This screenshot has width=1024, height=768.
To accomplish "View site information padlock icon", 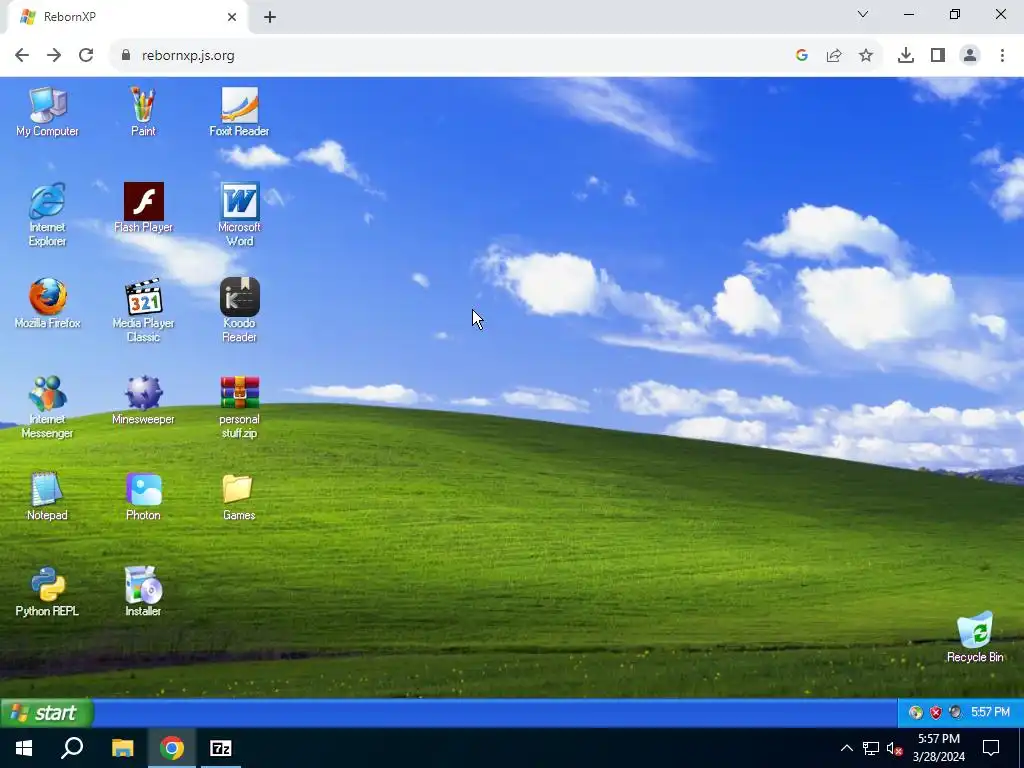I will [x=126, y=56].
